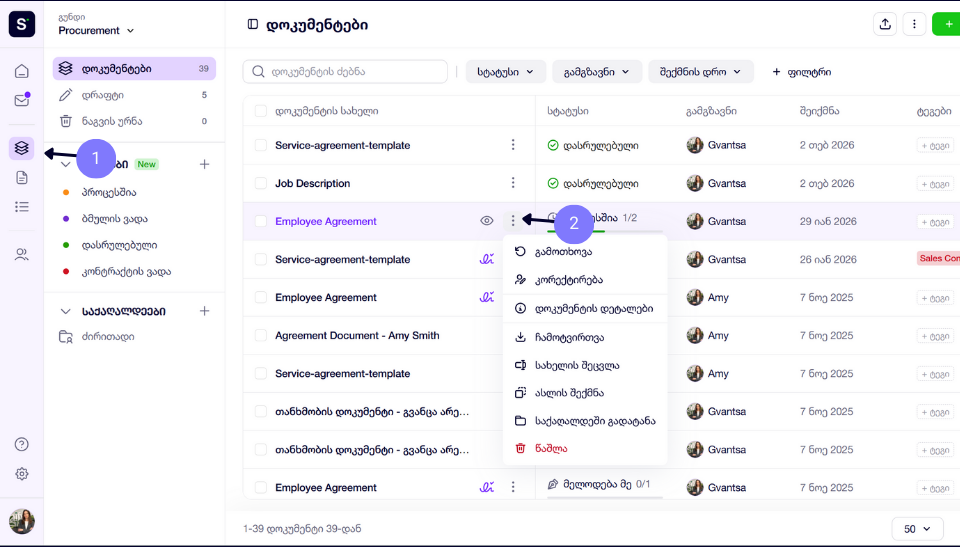
Task: Check Amy's Employee Agreement row
Action: click(261, 297)
